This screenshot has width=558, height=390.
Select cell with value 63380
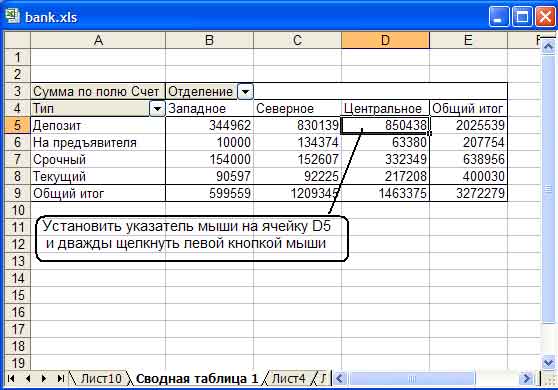tap(385, 142)
